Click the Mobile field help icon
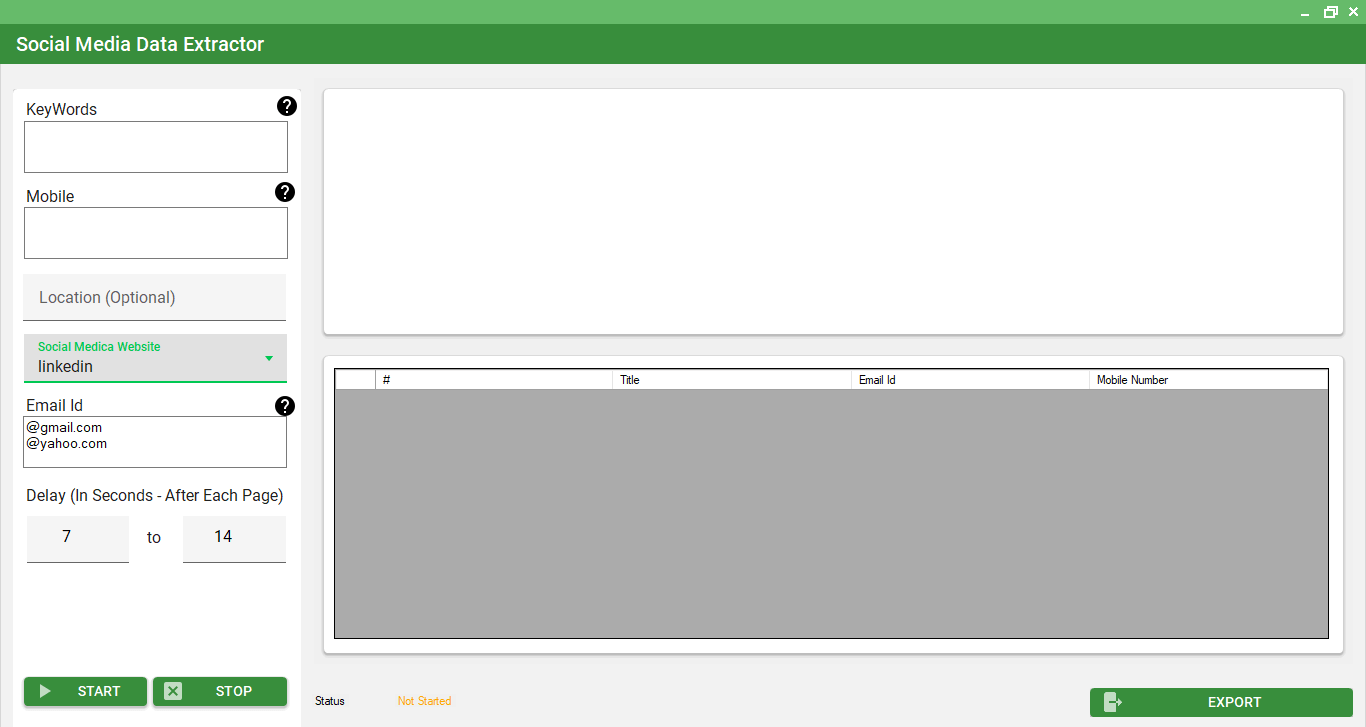 point(285,192)
